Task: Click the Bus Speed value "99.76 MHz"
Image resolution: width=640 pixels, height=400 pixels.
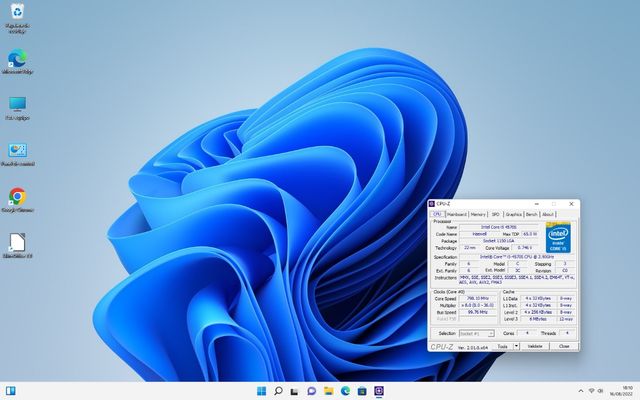Action: click(478, 312)
